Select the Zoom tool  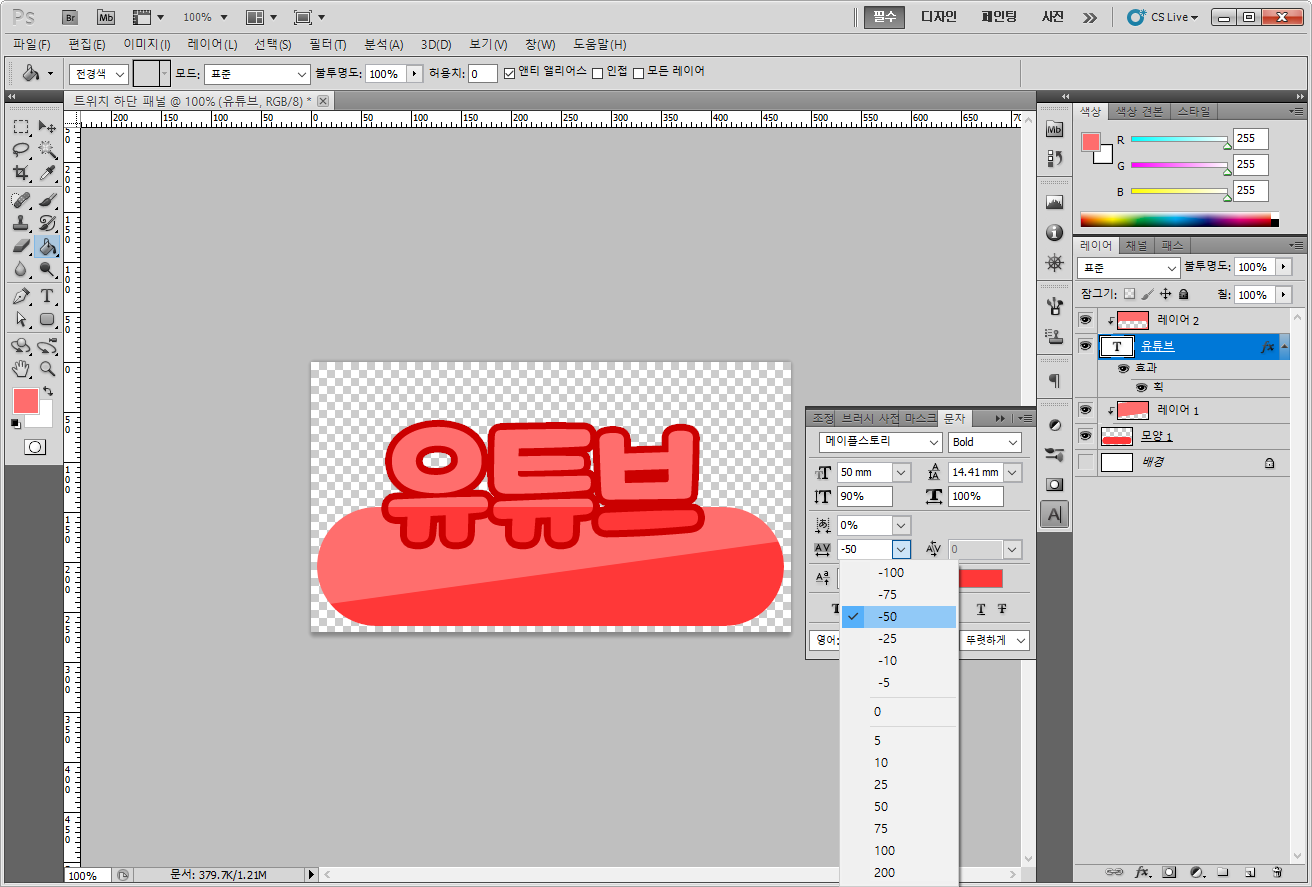pos(47,369)
